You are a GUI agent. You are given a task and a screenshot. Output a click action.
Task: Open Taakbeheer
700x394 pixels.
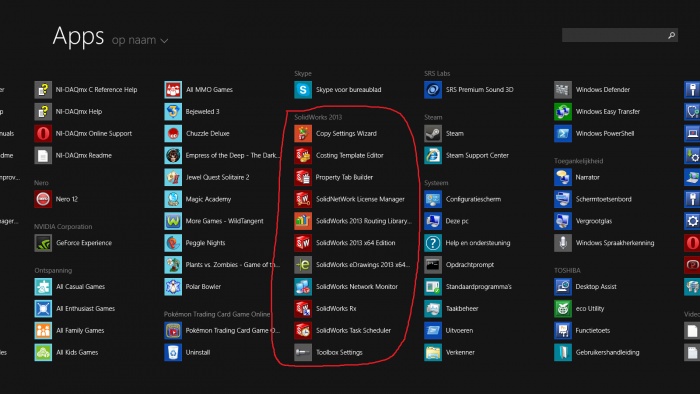(452, 308)
